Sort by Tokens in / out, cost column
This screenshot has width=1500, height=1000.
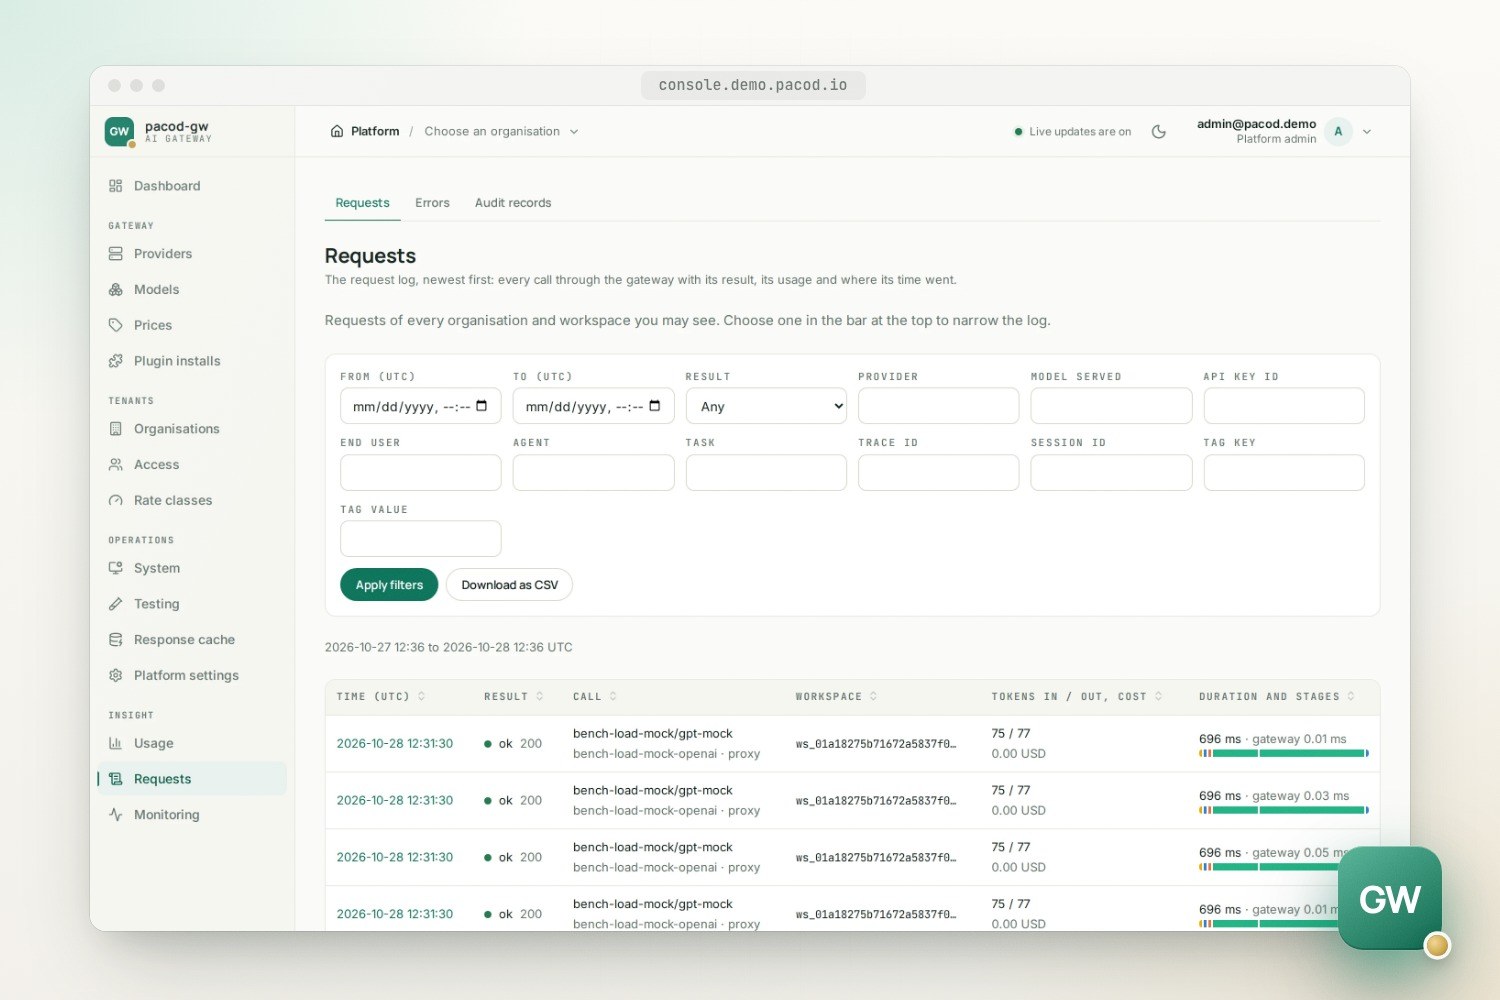point(1077,697)
